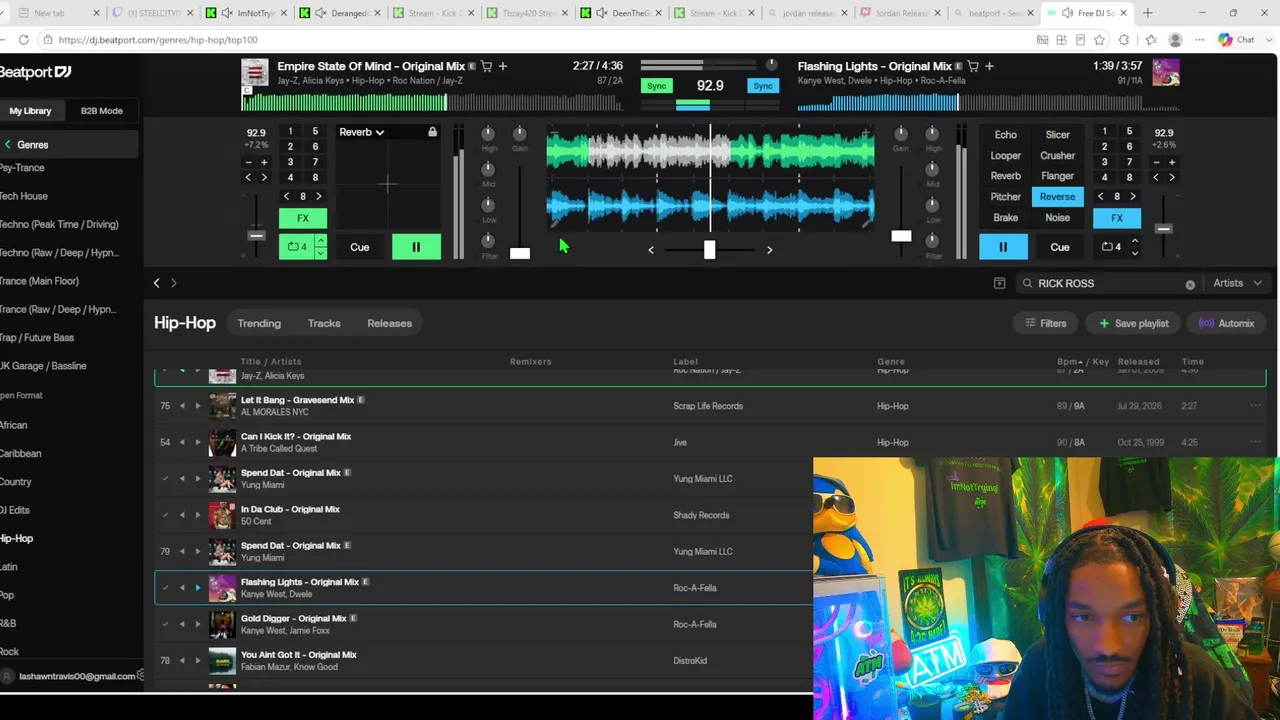Click the left deck Cue button

[359, 247]
